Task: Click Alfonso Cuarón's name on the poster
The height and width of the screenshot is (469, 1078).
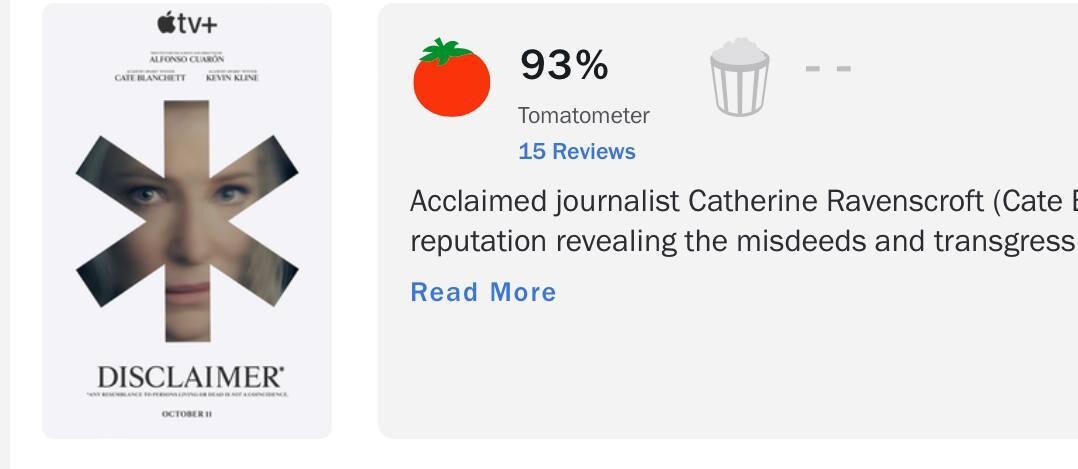Action: pyautogui.click(x=186, y=60)
